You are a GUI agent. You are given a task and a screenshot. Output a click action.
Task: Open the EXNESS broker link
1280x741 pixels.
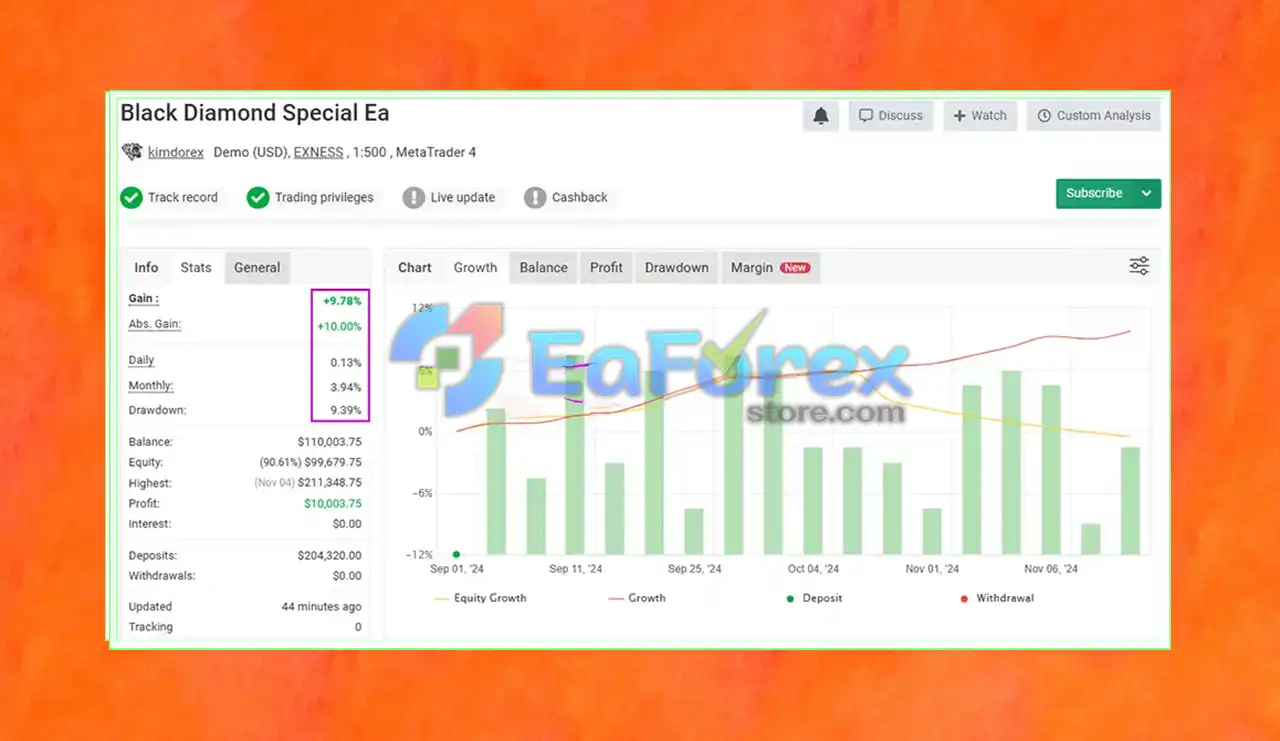pos(318,152)
